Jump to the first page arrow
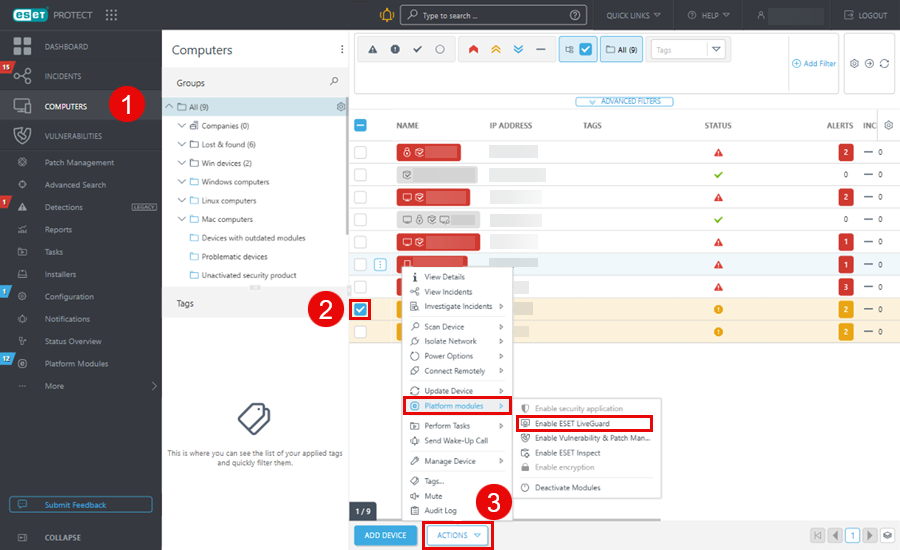 pyautogui.click(x=817, y=535)
